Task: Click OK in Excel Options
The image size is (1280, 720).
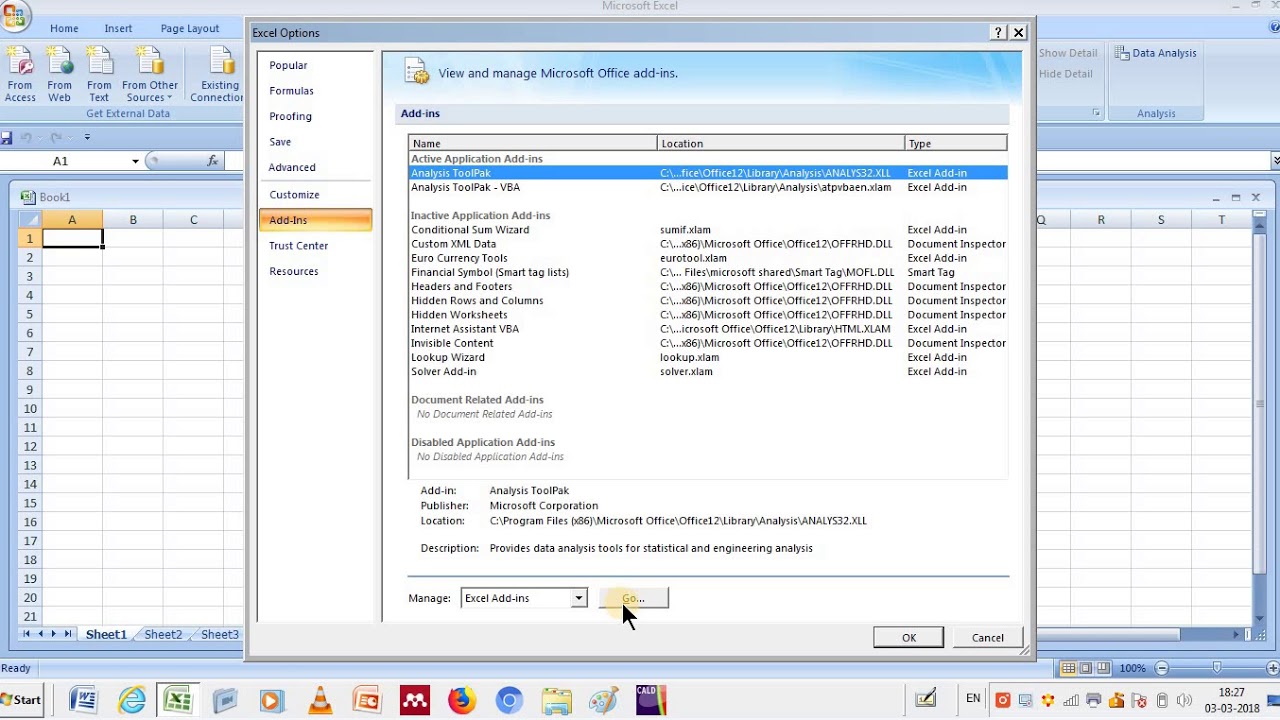Action: 908,638
